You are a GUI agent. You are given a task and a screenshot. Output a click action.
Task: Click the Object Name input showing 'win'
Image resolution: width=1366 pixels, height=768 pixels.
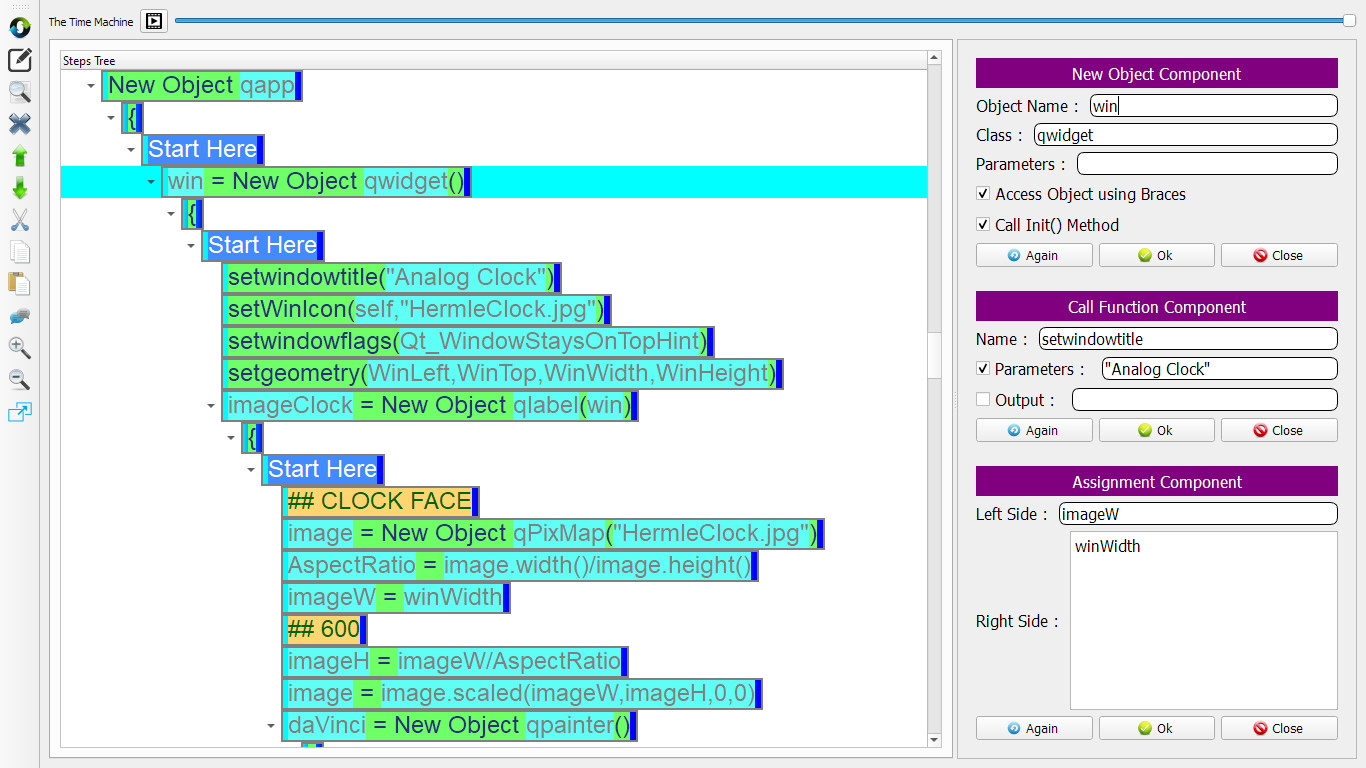click(x=1212, y=105)
